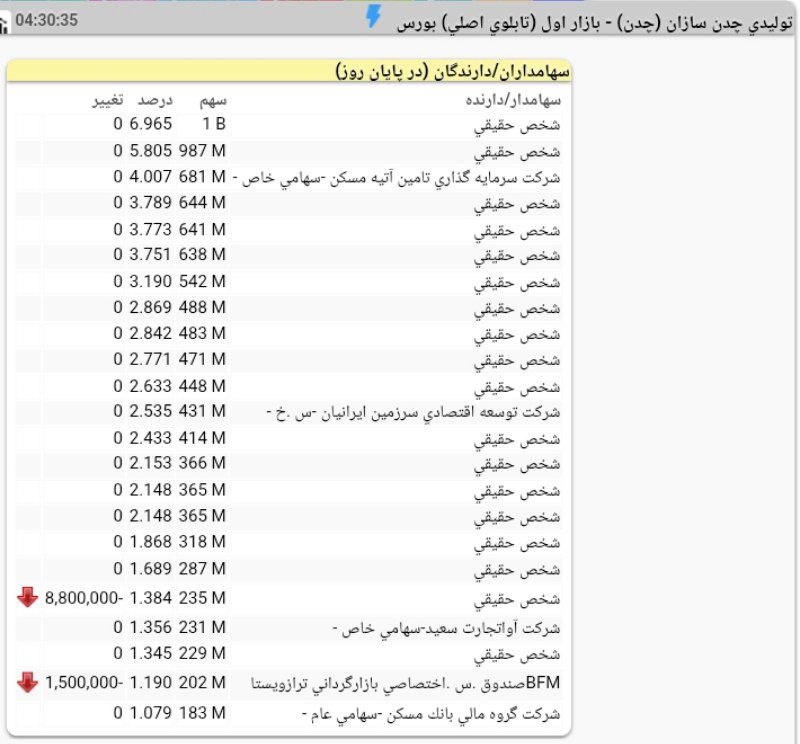This screenshot has width=800, height=744.
Task: Select شركت گروه مالي بانك مسكن row
Action: click(432, 714)
